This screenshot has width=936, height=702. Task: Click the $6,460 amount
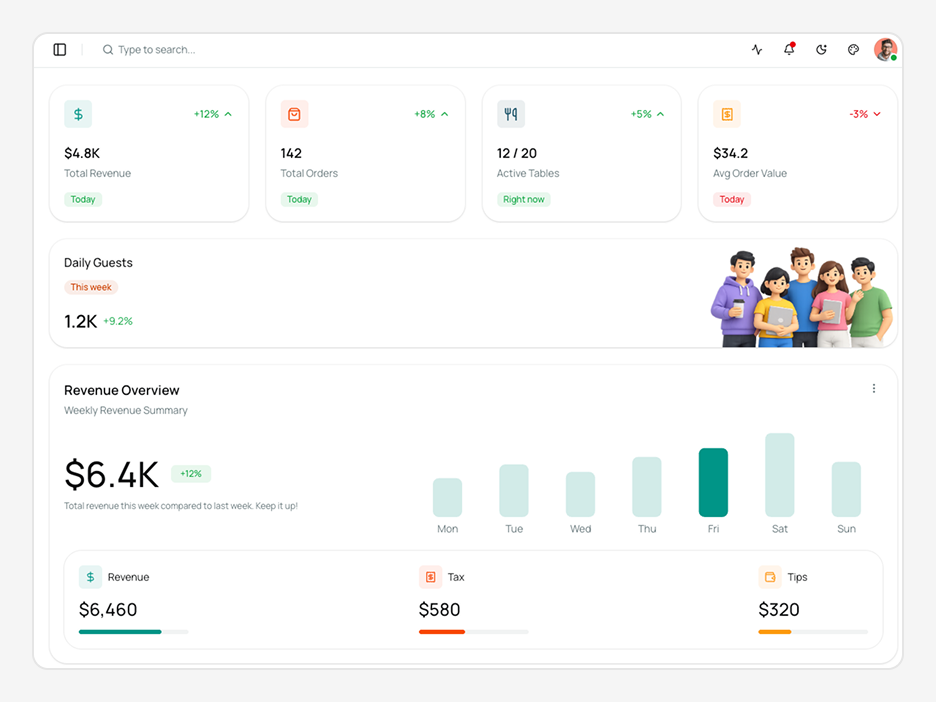tap(108, 609)
